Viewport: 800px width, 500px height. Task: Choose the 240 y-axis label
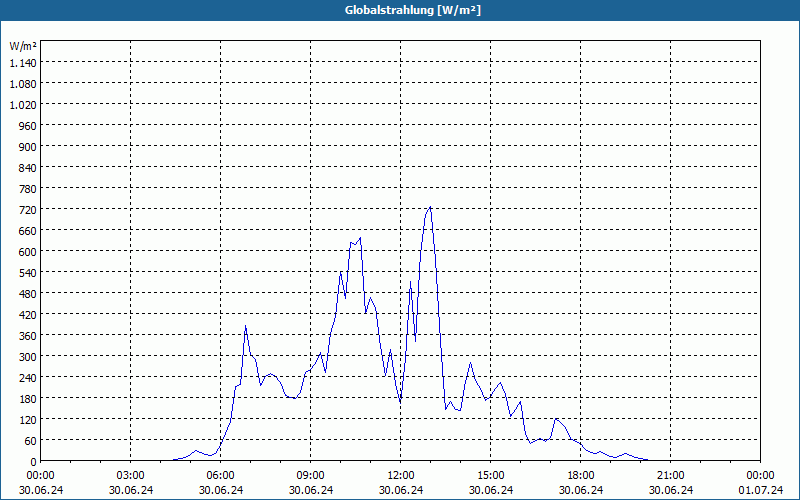pos(28,378)
